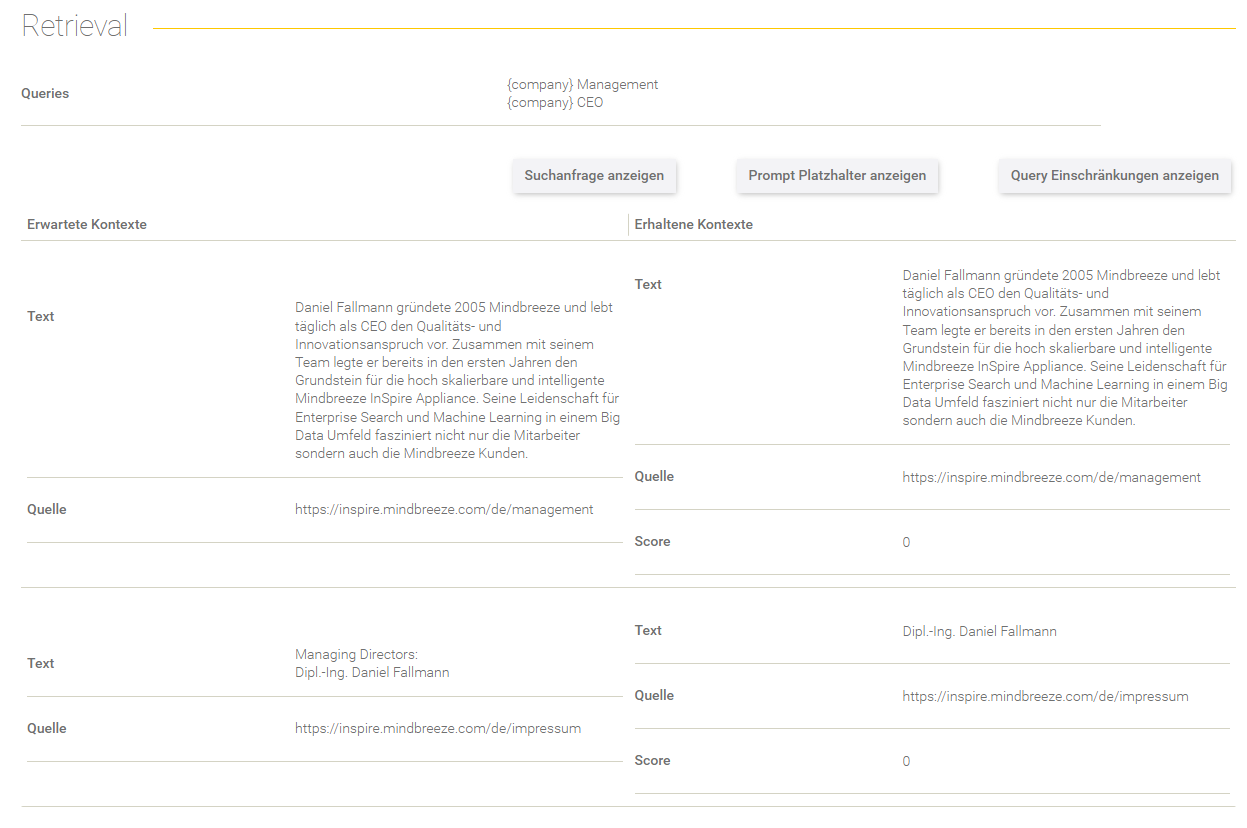Click the Erwartete Kontexte column header
Screen dimensions: 1247x828
(87, 225)
